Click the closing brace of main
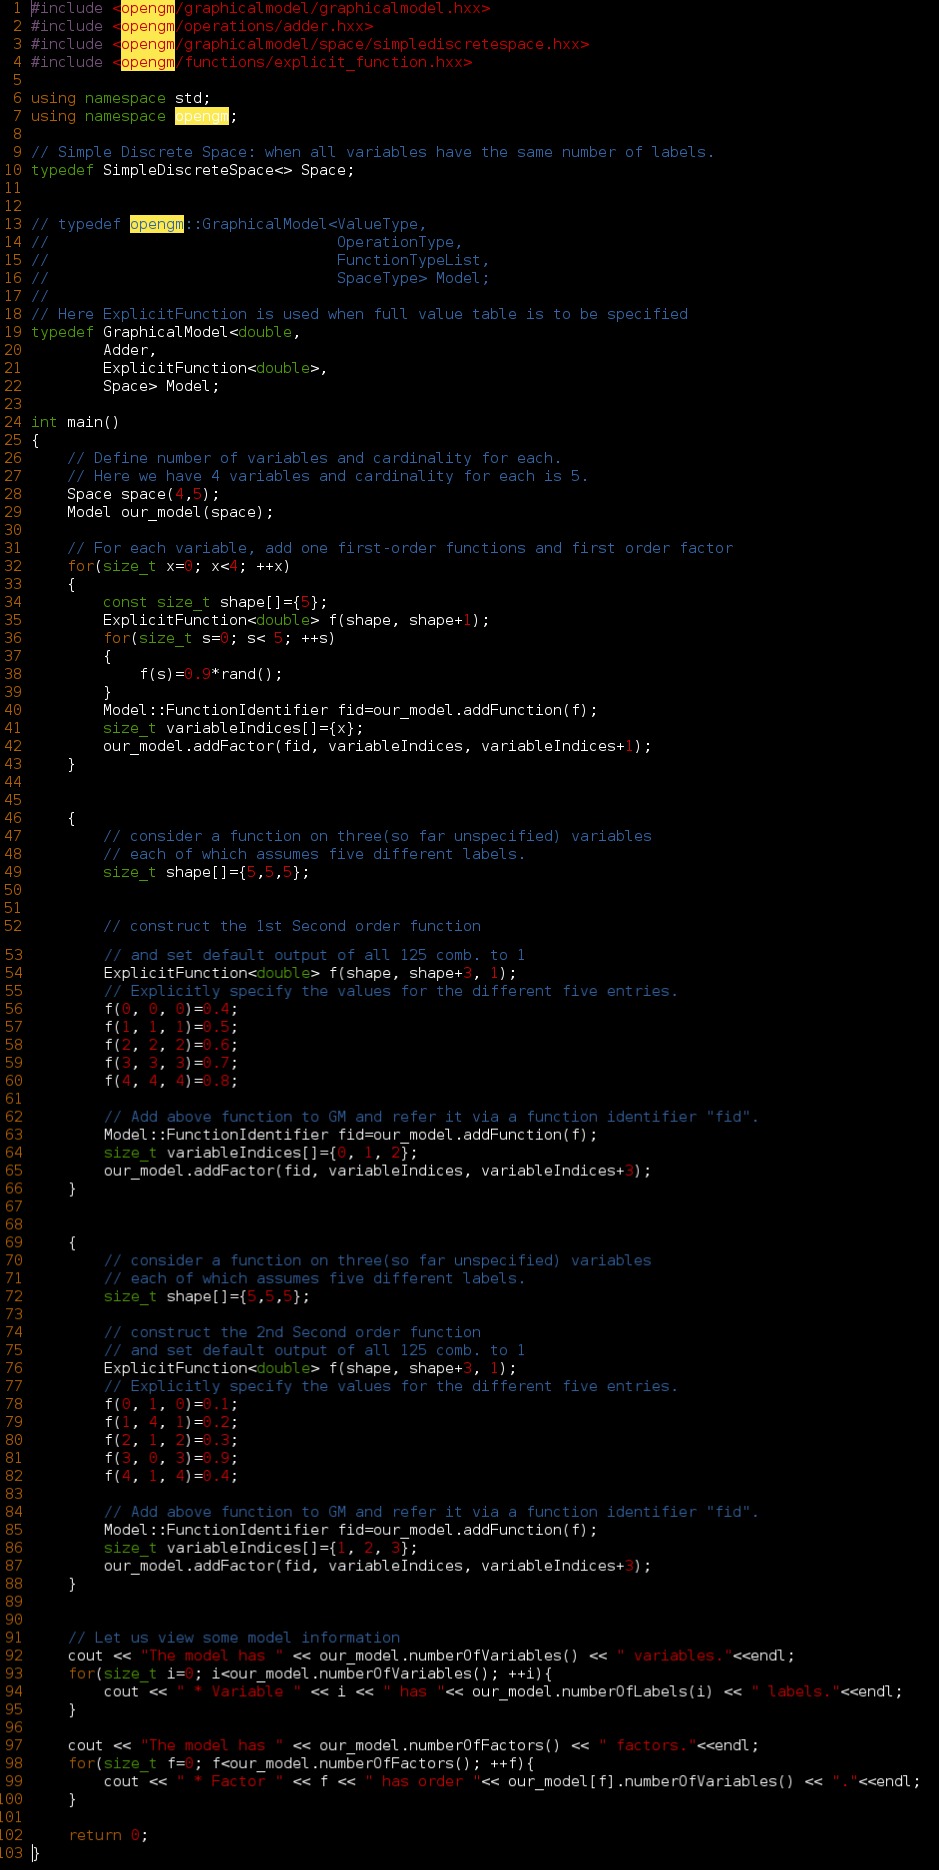The image size is (939, 1870). pyautogui.click(x=35, y=1854)
